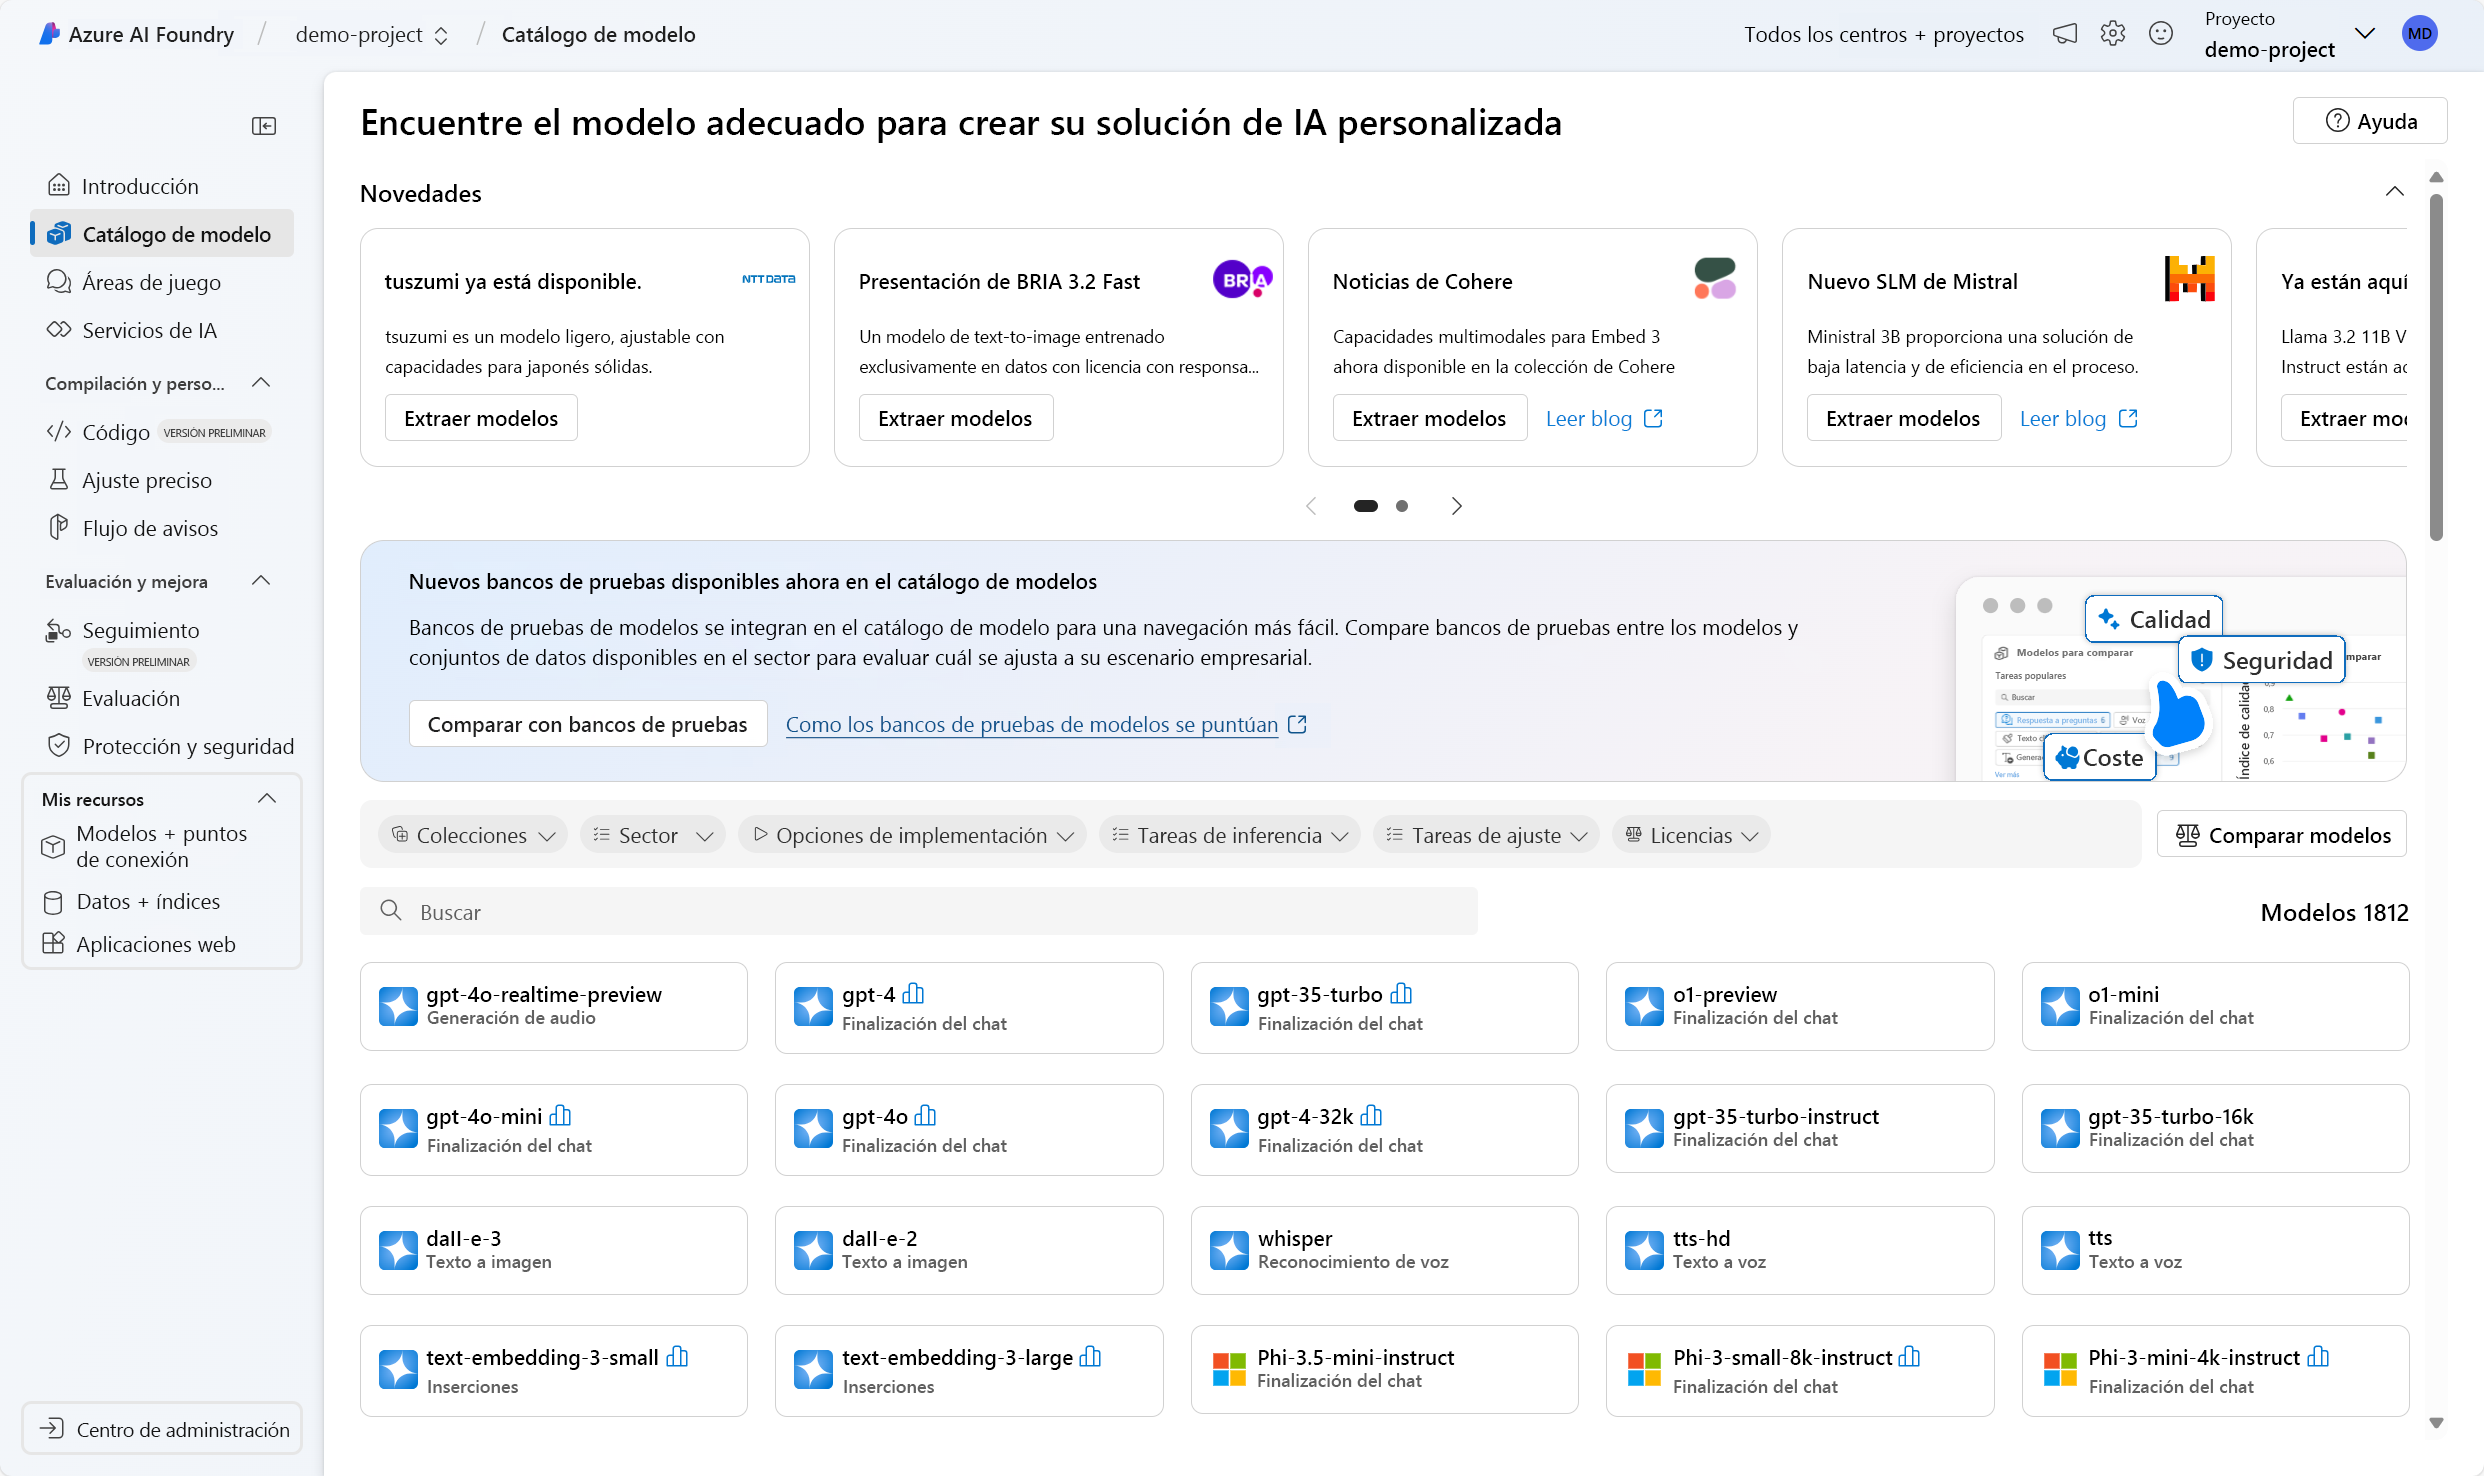Image resolution: width=2484 pixels, height=1476 pixels.
Task: Click the Comparar modelos icon
Action: pyautogui.click(x=2186, y=834)
